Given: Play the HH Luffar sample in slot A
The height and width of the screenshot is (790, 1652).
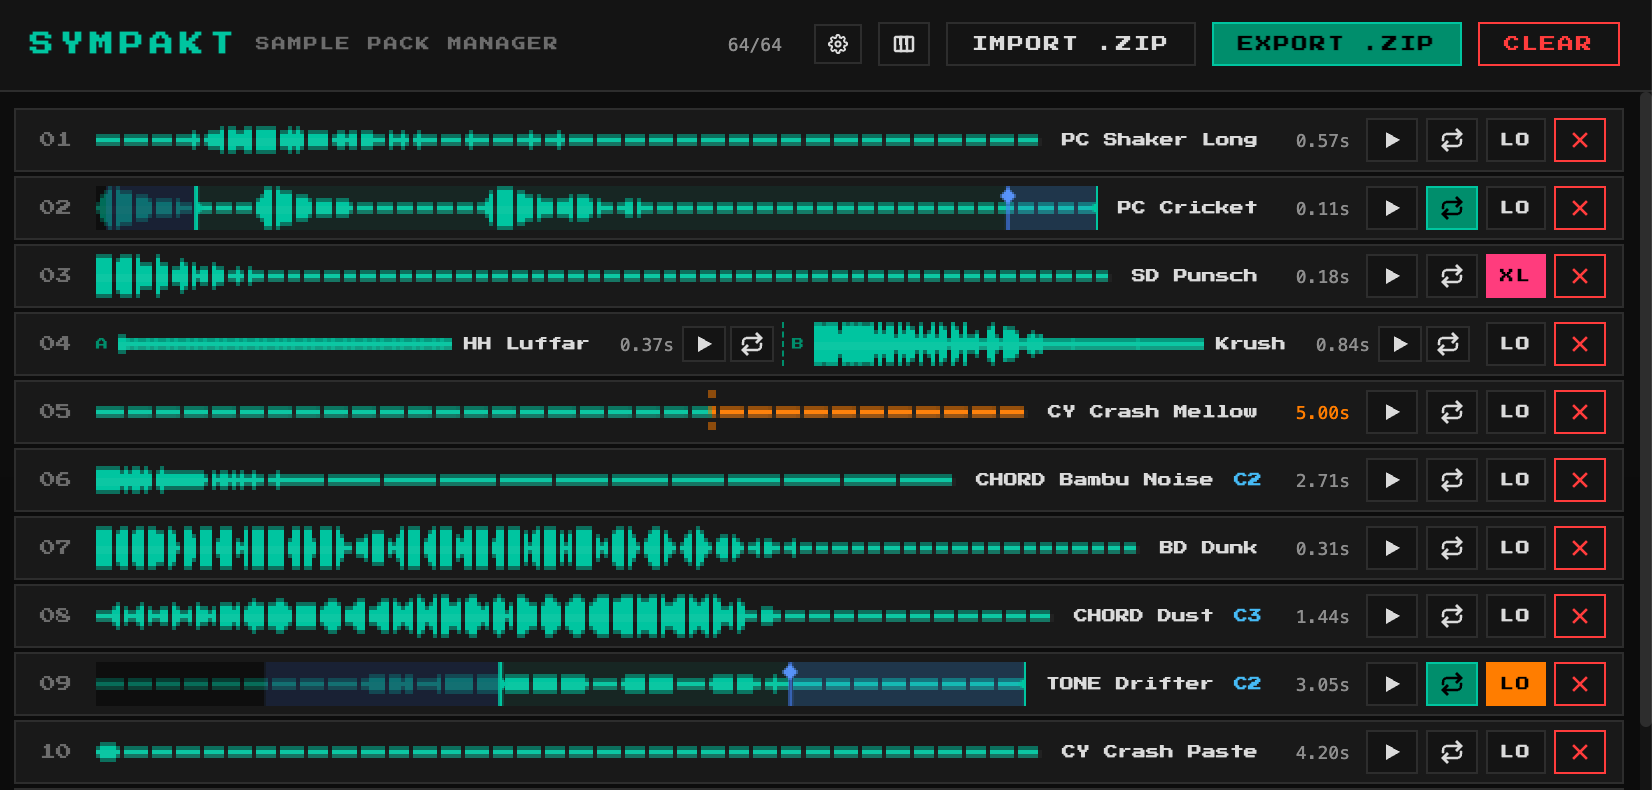Looking at the screenshot, I should [x=704, y=344].
